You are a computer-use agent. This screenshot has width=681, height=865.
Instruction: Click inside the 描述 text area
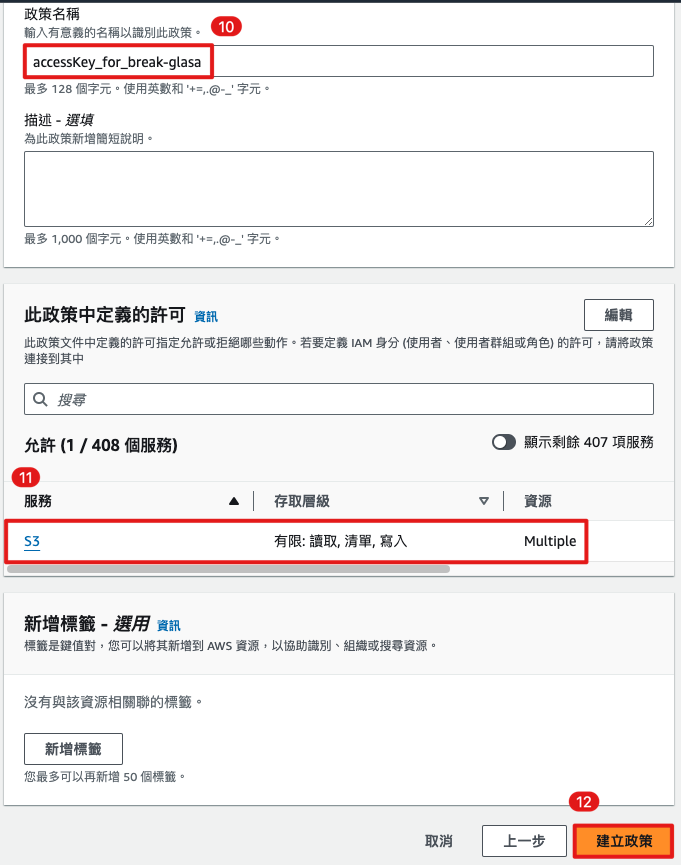click(x=338, y=188)
